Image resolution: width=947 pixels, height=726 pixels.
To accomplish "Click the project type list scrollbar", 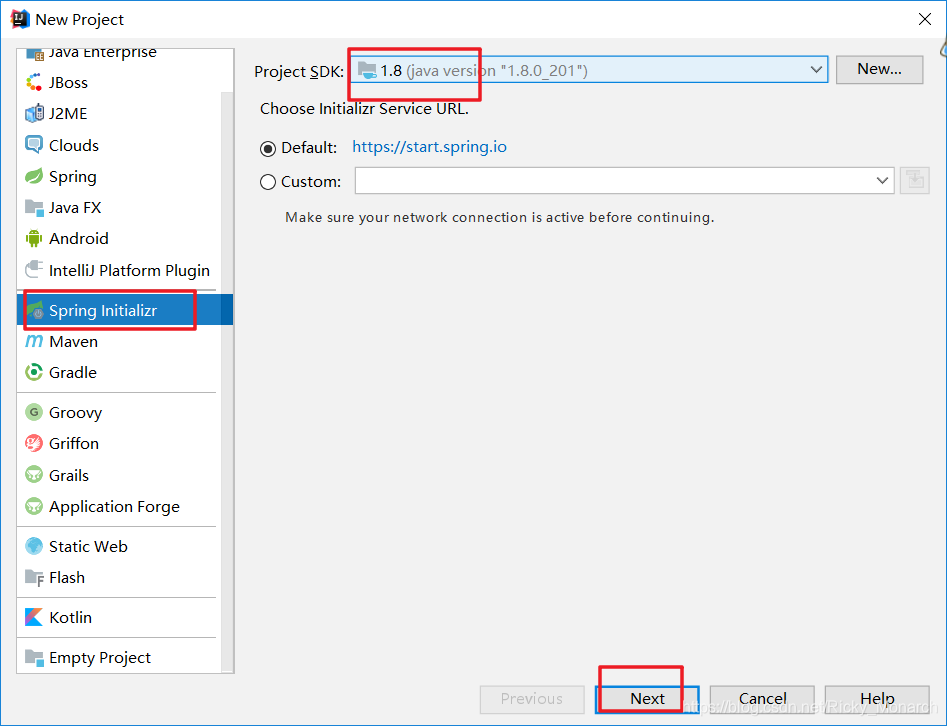I will 227,381.
